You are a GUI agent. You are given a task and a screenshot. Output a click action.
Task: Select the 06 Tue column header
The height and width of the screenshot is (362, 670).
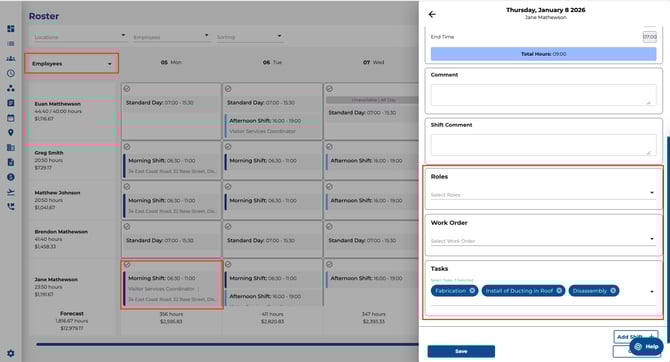272,62
